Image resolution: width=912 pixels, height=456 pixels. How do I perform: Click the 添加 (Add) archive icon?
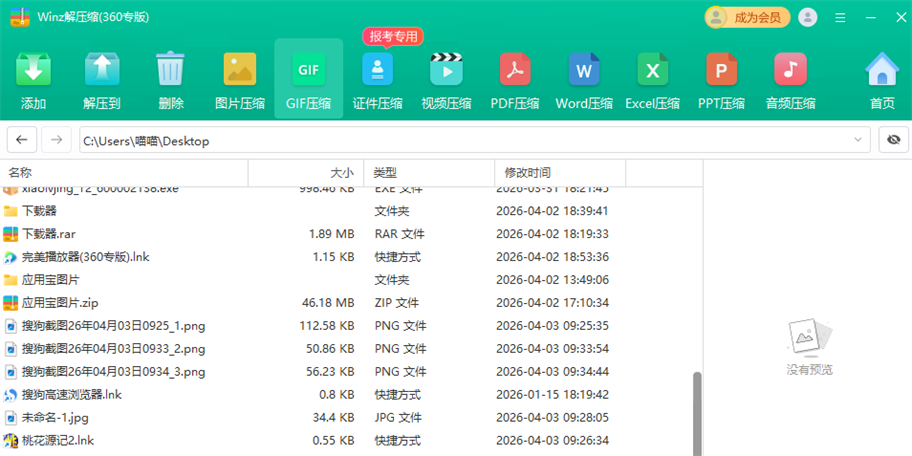[33, 78]
